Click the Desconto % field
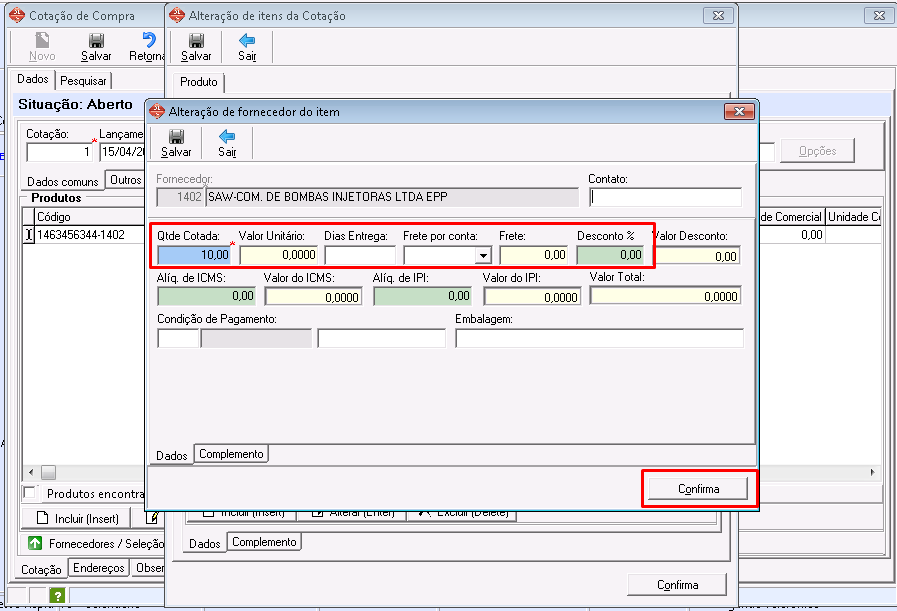The height and width of the screenshot is (611, 897). point(610,255)
